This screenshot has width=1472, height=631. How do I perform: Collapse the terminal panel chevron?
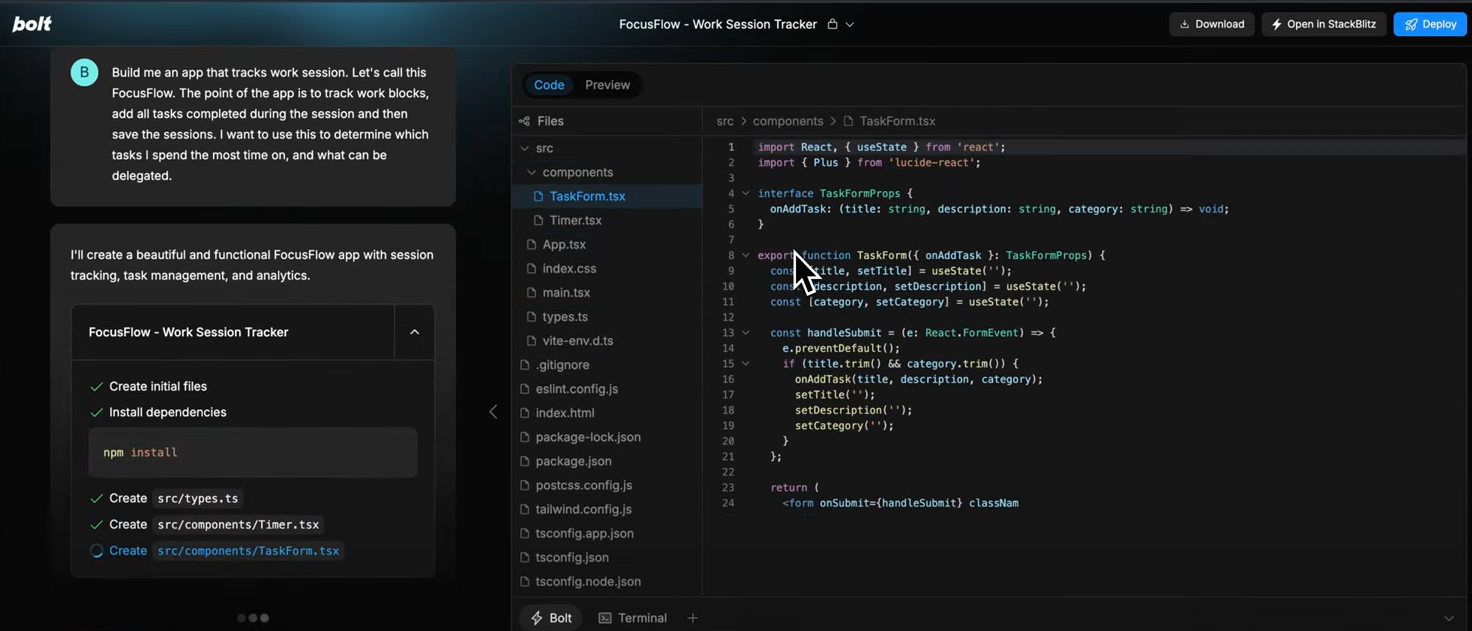click(x=1449, y=619)
